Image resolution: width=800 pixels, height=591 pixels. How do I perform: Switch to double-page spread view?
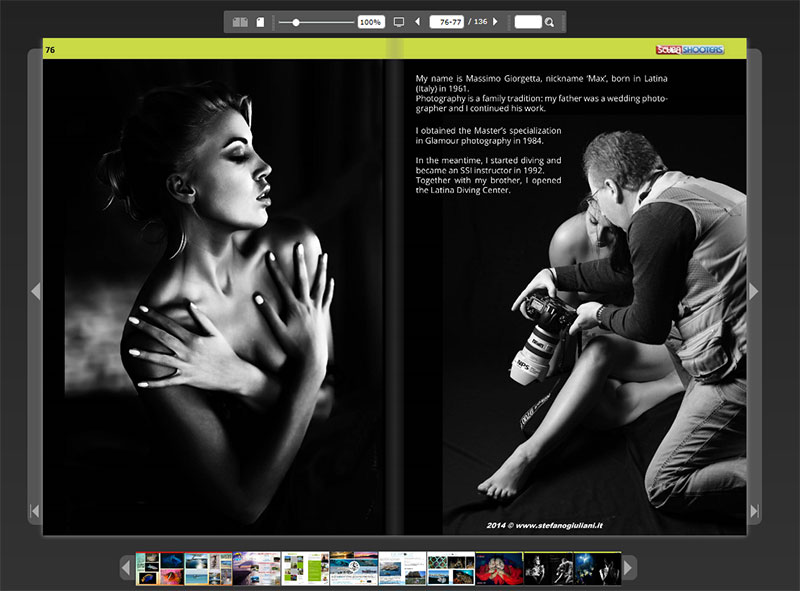tap(240, 22)
